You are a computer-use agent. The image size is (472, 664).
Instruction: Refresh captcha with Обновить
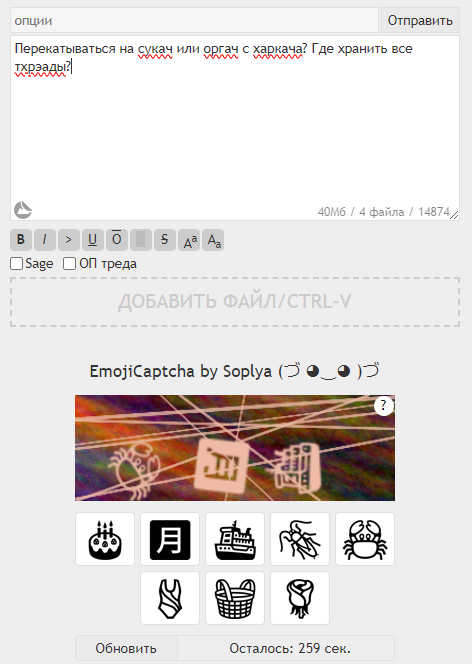click(126, 648)
